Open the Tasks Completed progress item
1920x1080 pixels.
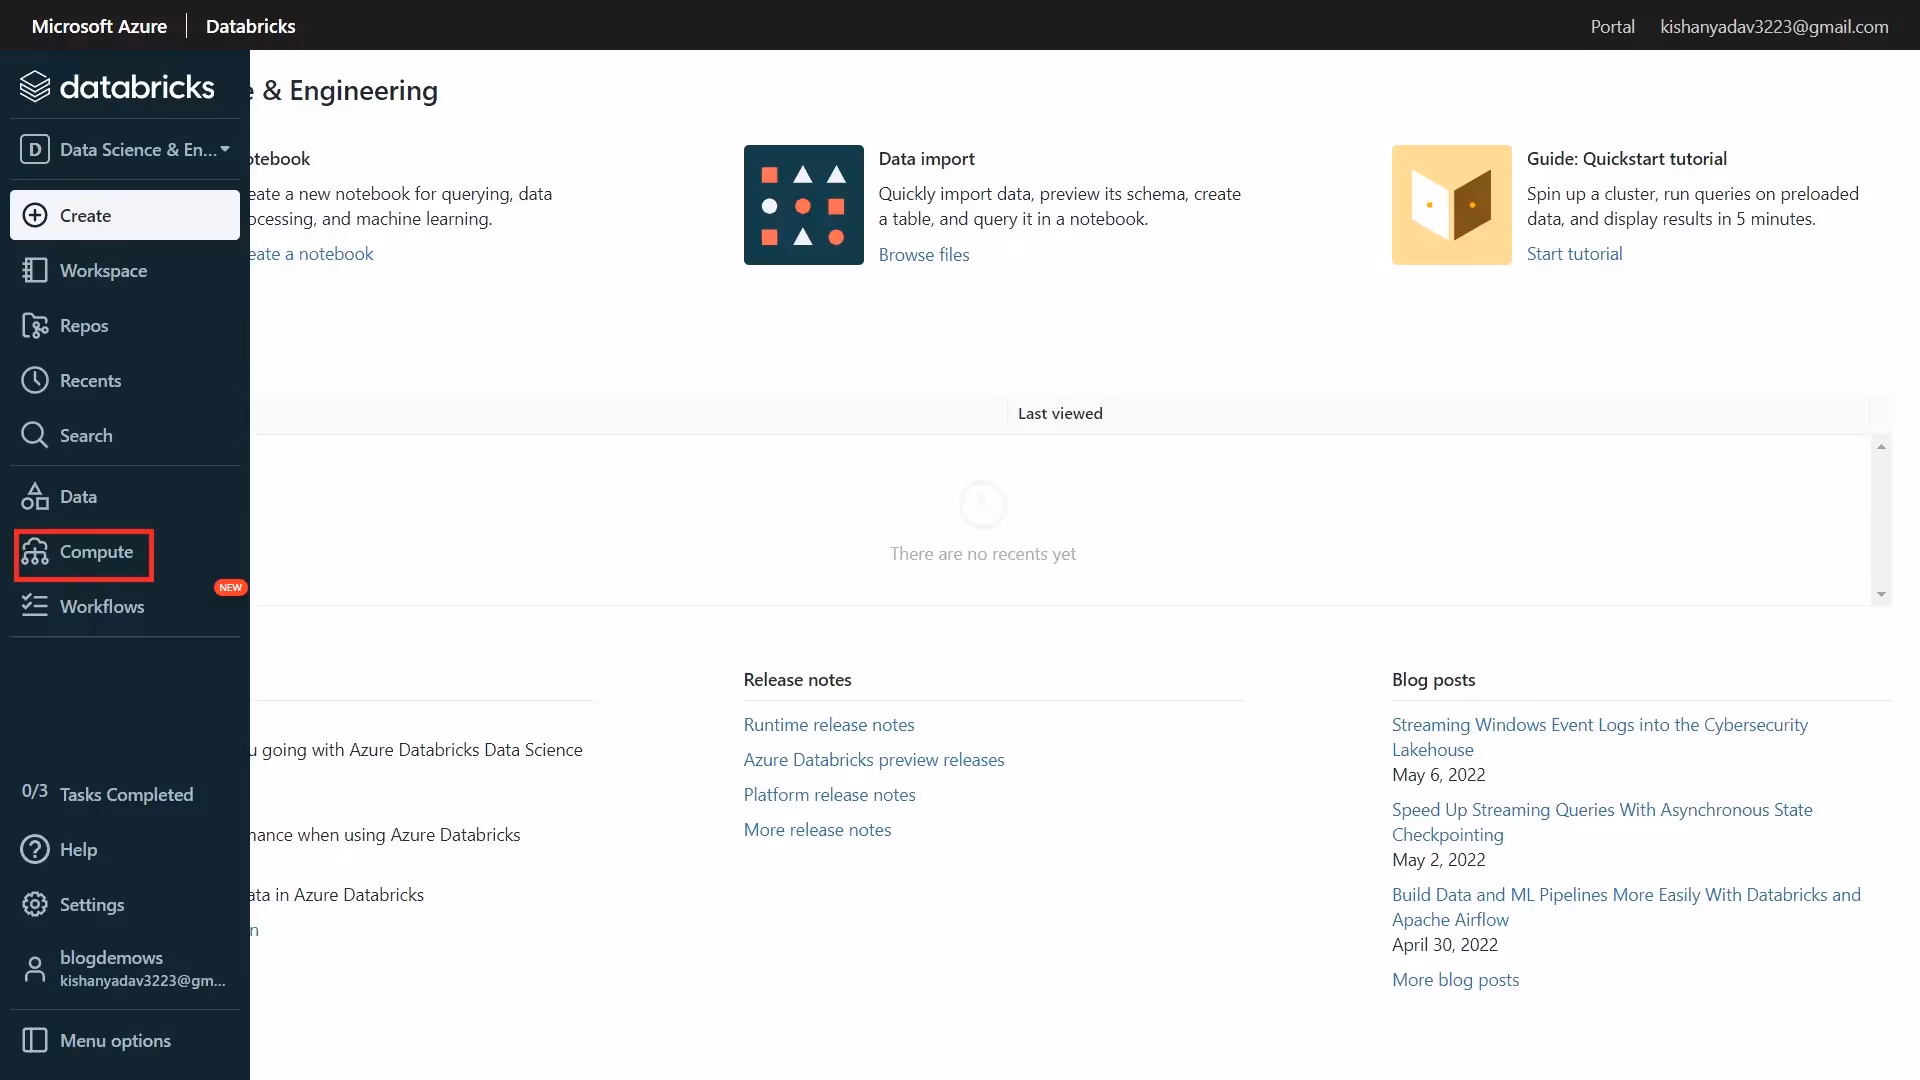pos(108,794)
